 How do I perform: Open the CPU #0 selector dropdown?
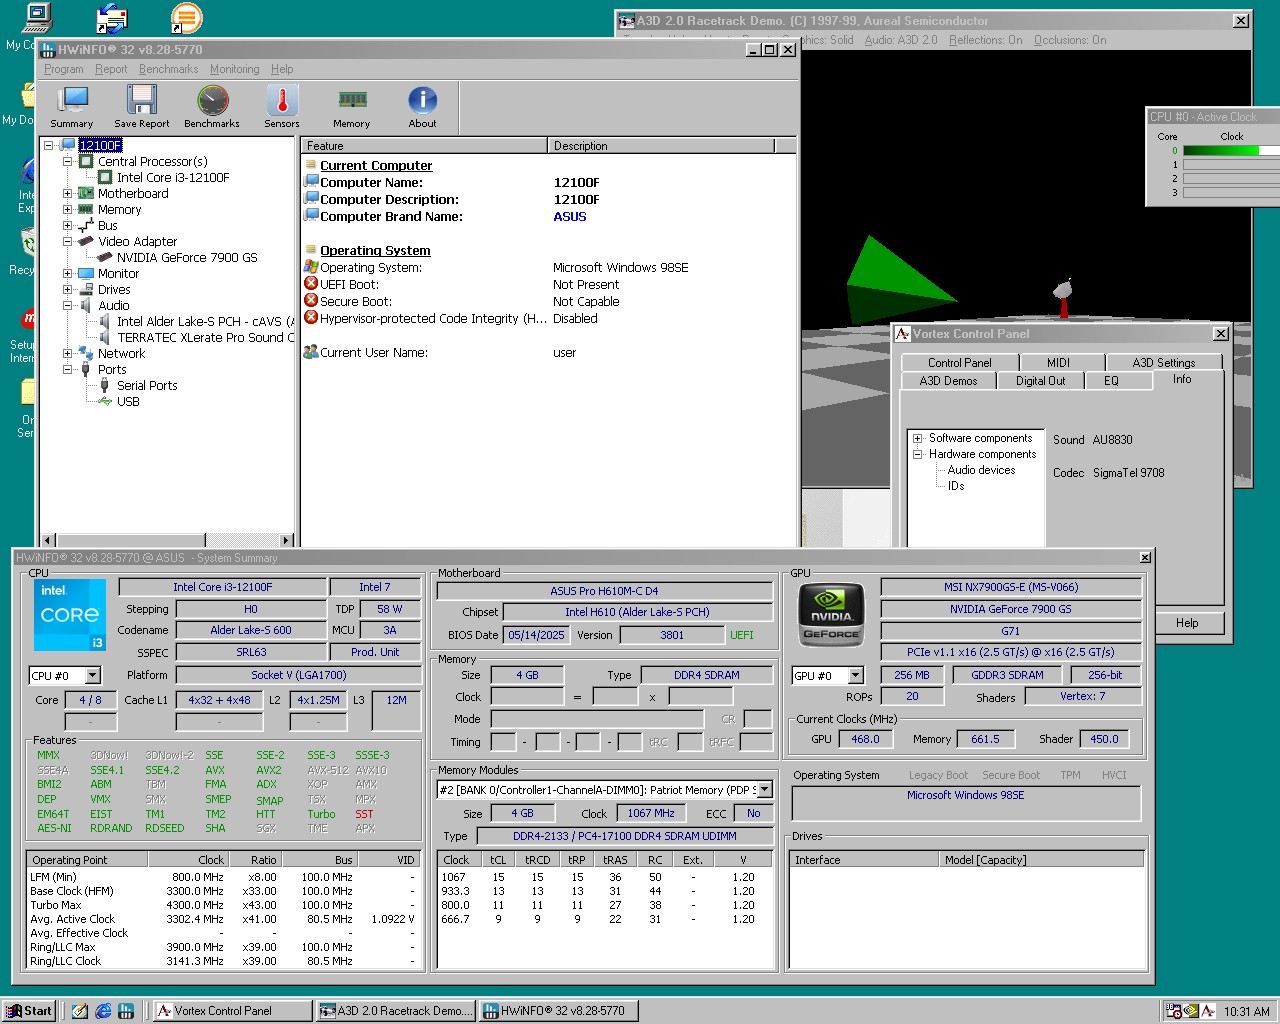[x=93, y=676]
